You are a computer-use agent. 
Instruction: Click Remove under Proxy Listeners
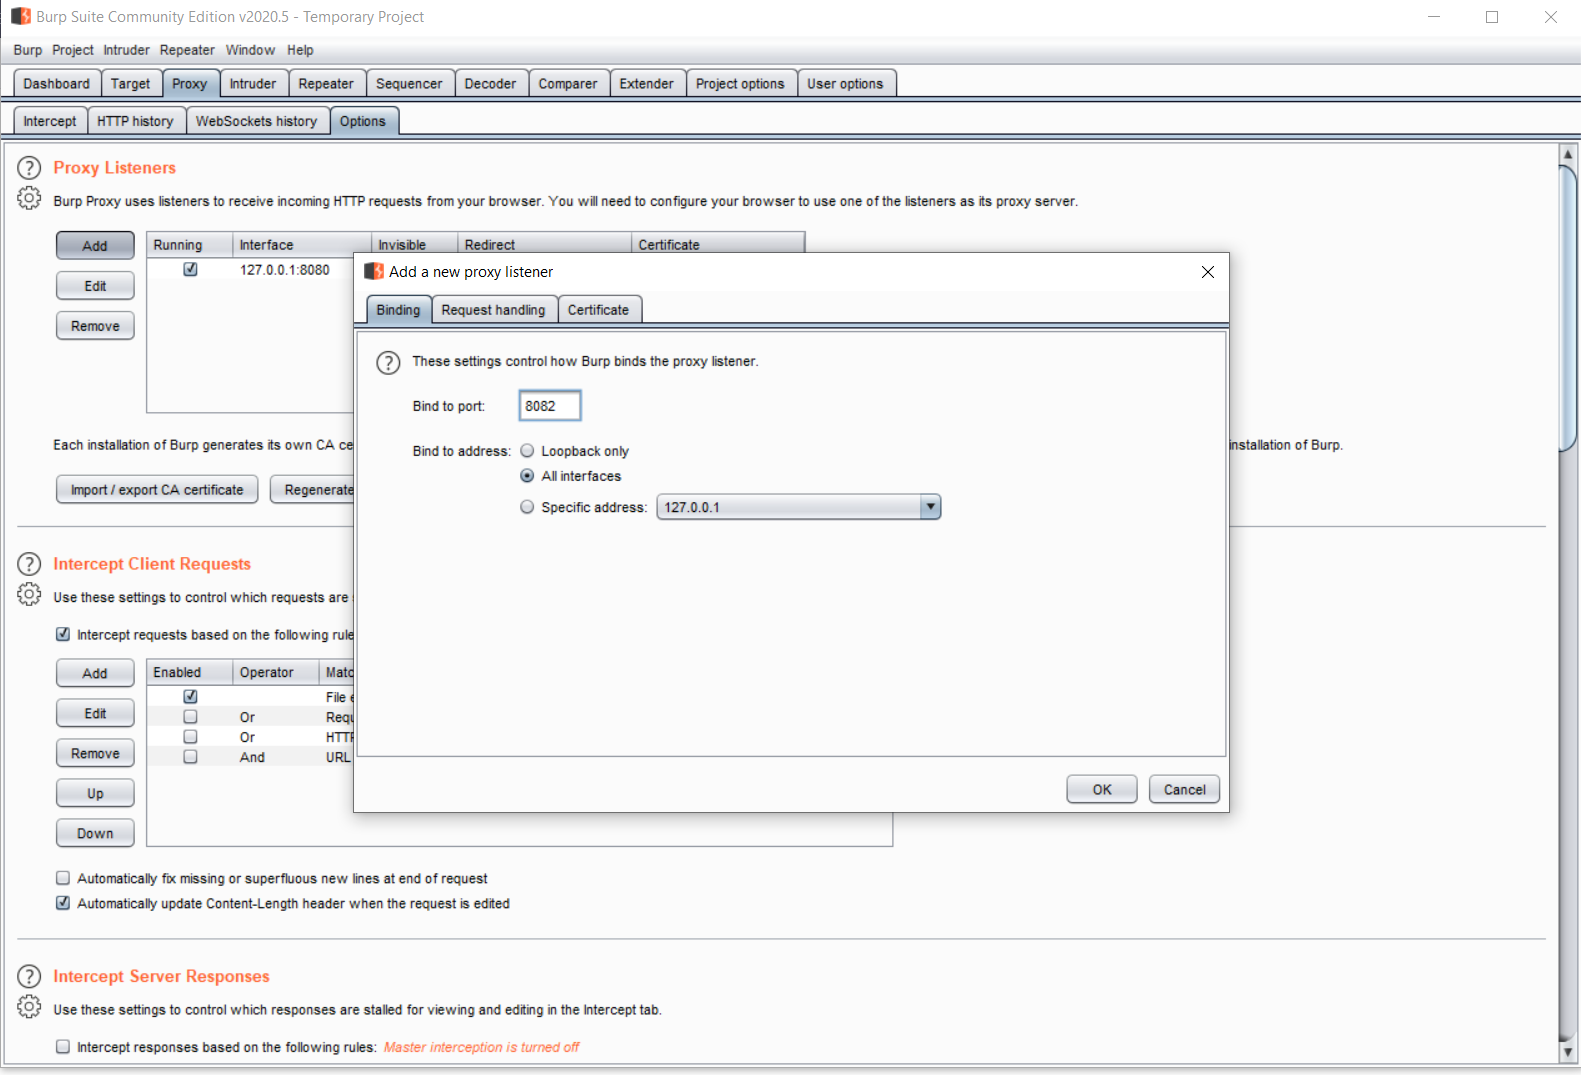click(x=95, y=326)
